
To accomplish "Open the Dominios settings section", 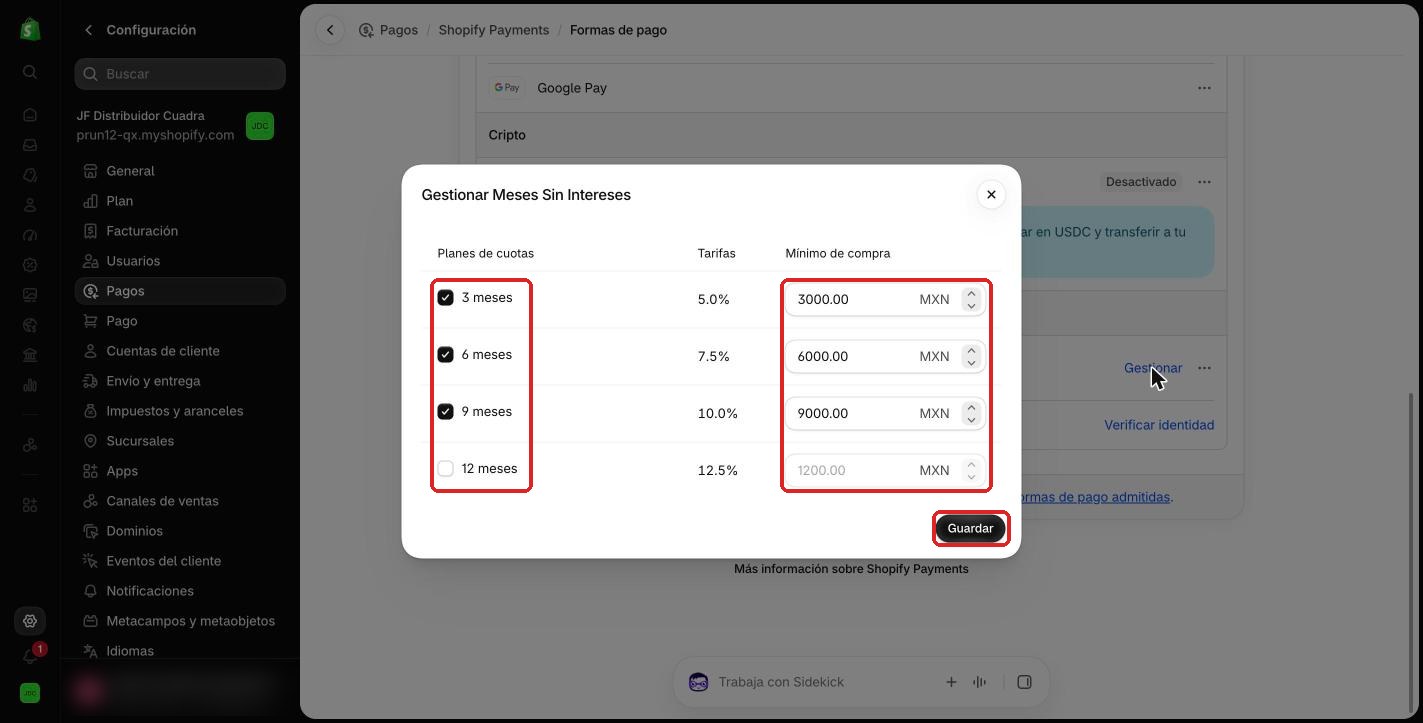I will coord(180,531).
